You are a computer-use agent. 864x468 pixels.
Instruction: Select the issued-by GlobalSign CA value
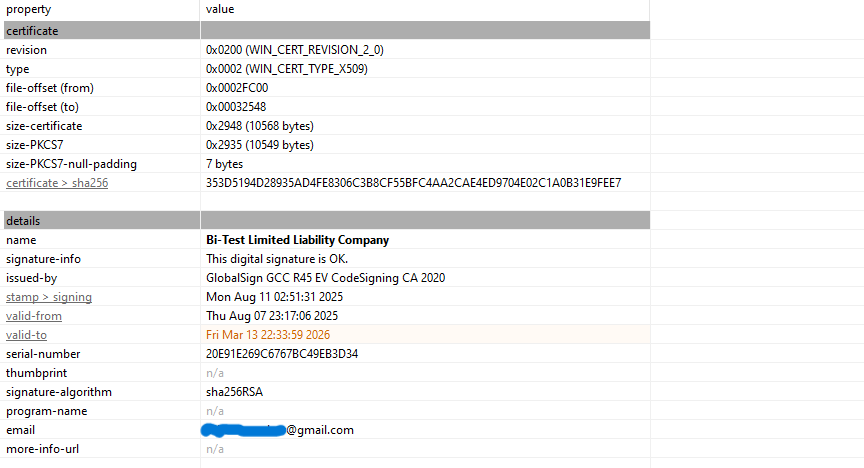[325, 278]
